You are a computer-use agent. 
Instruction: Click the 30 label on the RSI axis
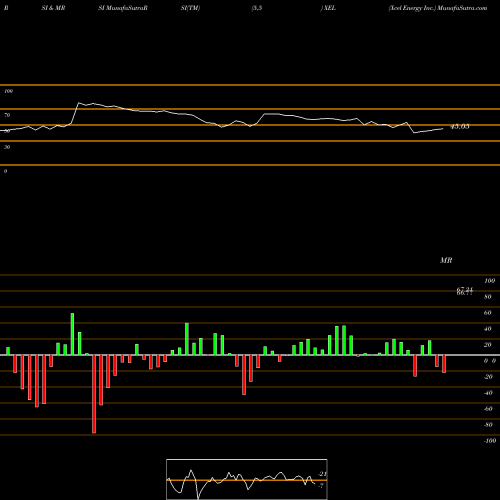click(7, 147)
